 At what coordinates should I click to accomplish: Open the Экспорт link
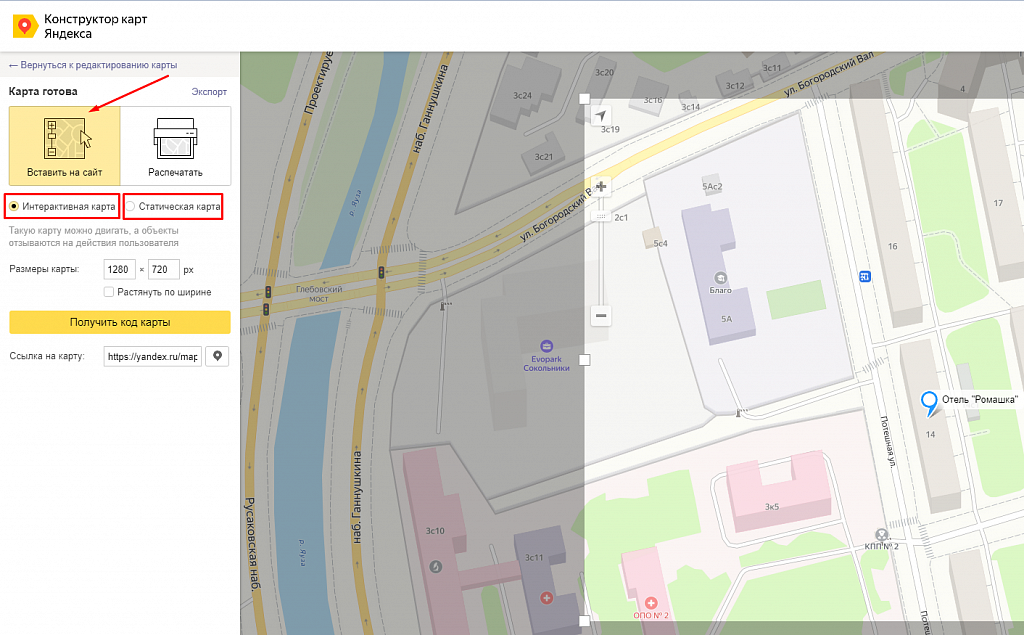[x=209, y=91]
